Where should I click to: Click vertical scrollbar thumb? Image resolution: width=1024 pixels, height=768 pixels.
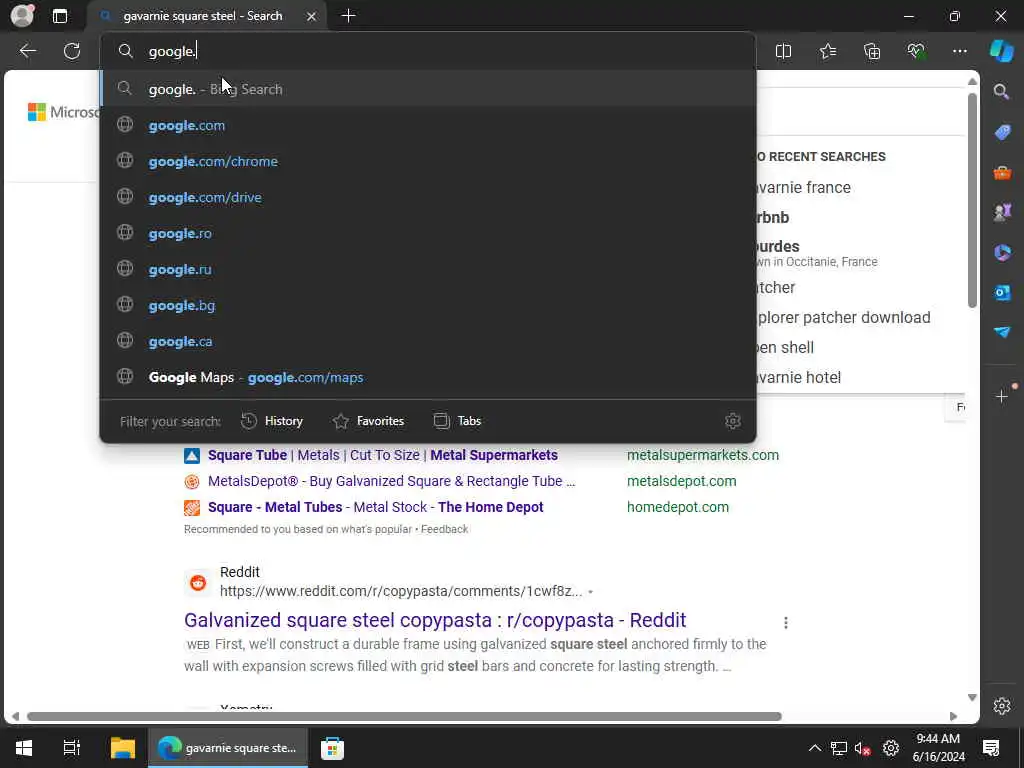(972, 200)
